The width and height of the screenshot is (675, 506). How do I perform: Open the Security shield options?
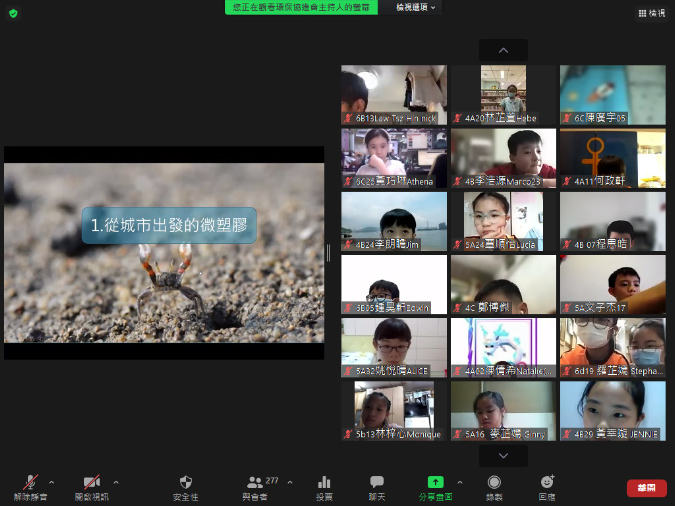click(x=186, y=485)
